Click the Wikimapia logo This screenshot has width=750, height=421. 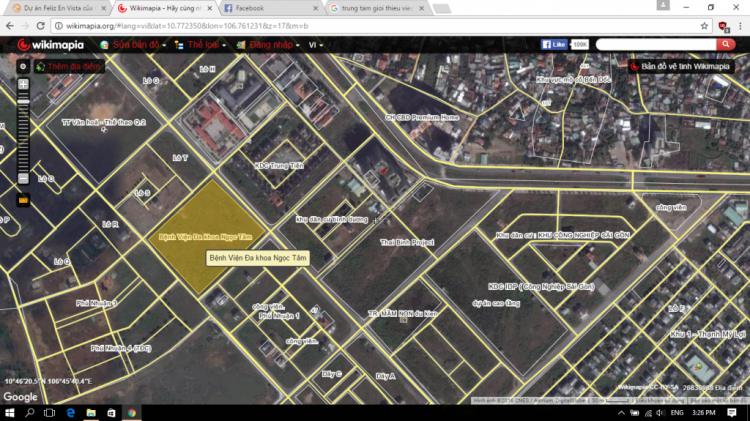[x=50, y=45]
